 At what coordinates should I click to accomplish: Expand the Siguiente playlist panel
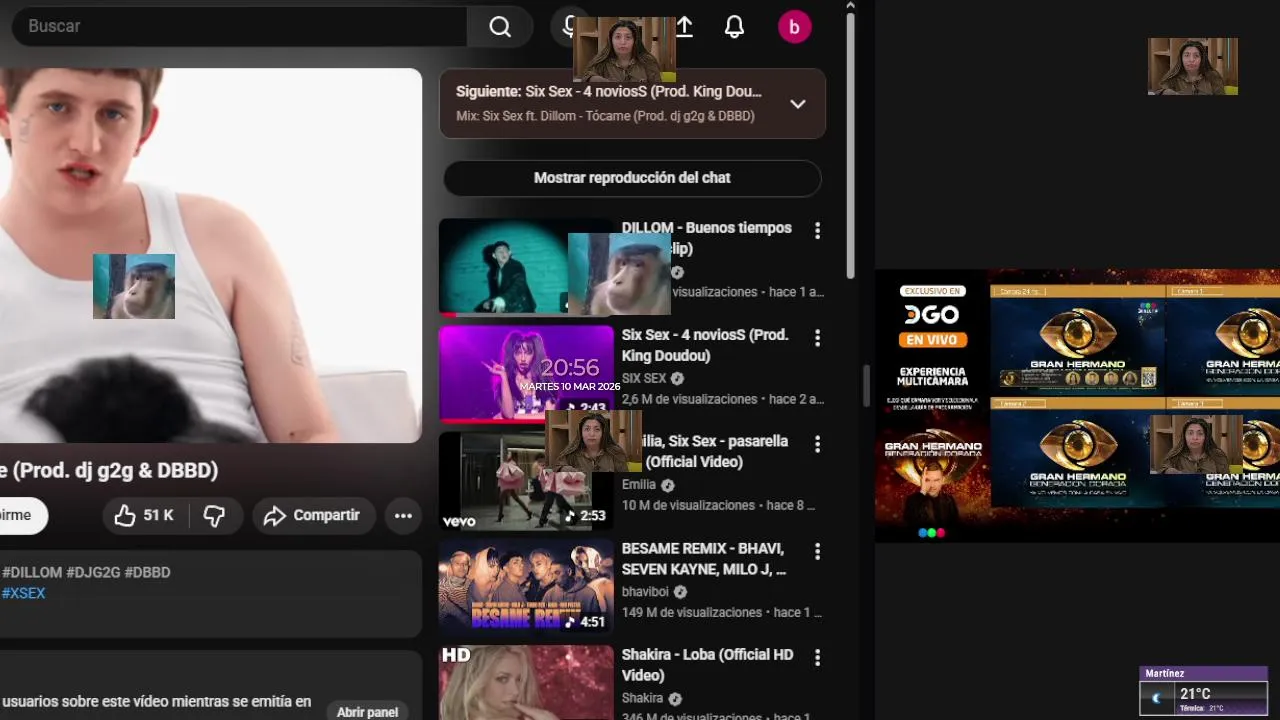797,104
